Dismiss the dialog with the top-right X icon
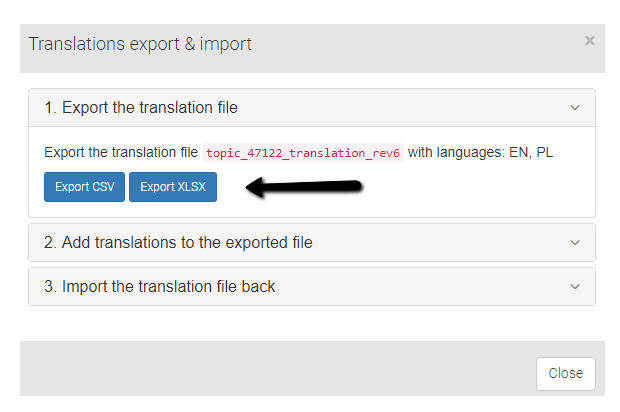The height and width of the screenshot is (412, 620). click(590, 41)
